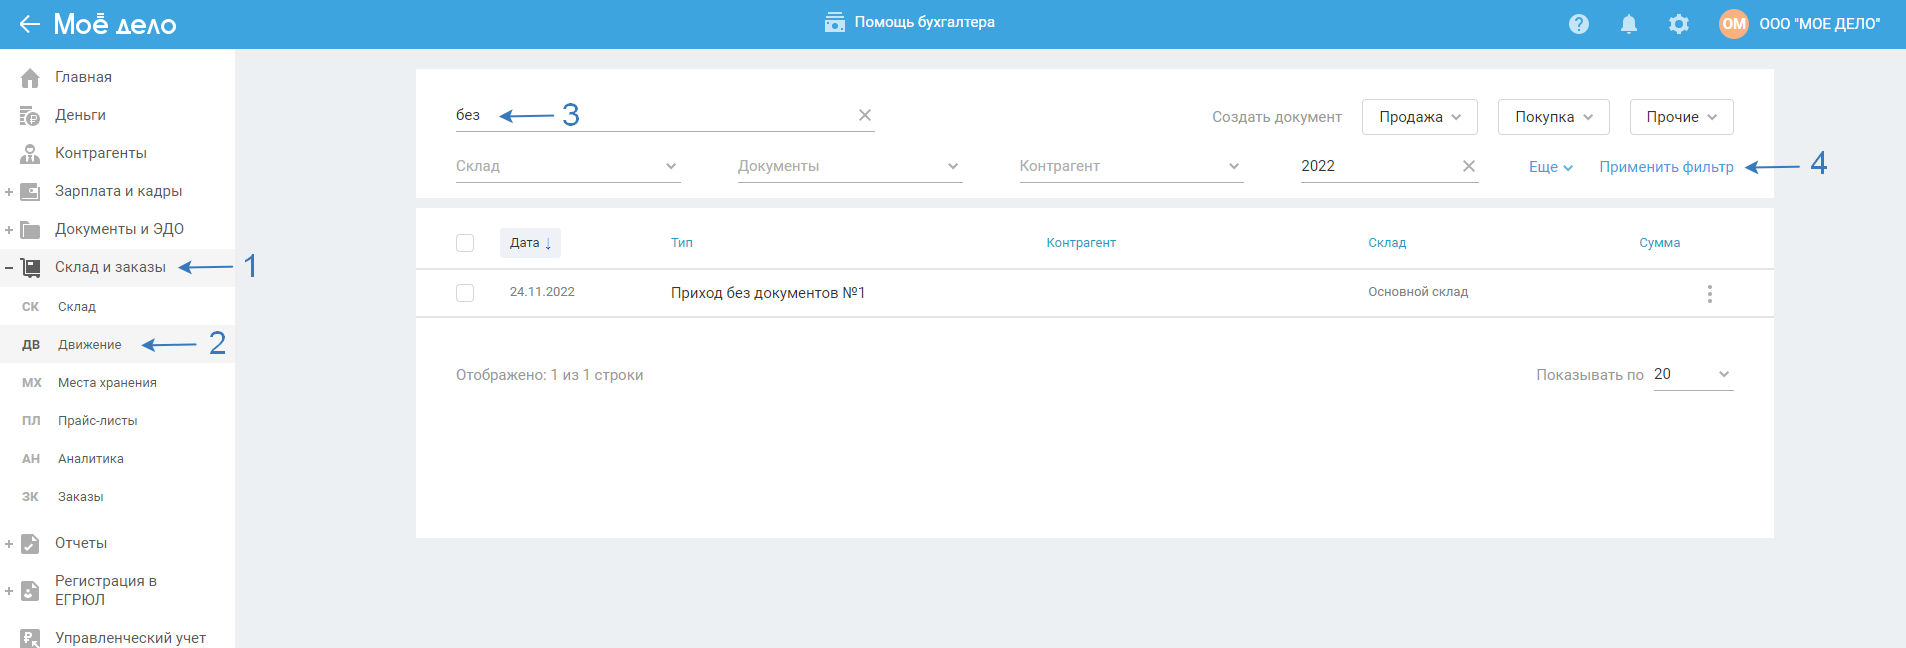Expand the Покупка dropdown
1906x648 pixels.
tap(1553, 117)
